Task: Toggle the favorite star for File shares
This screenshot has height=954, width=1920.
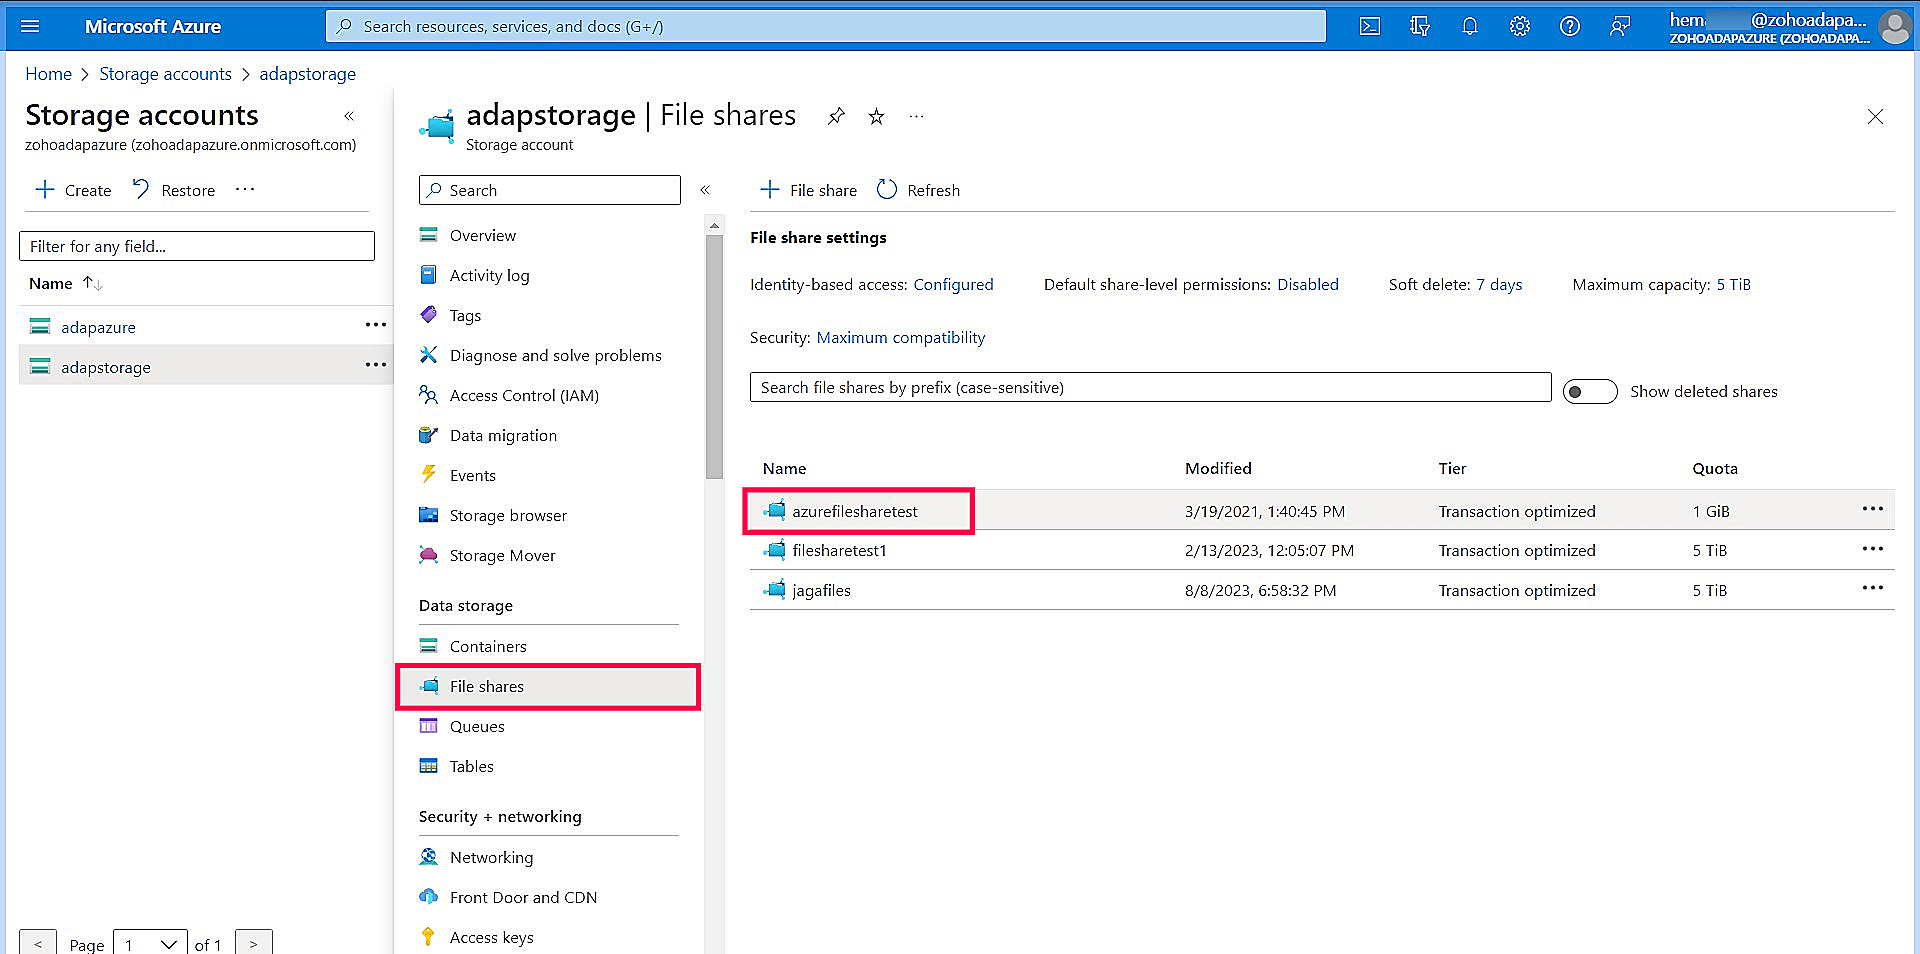Action: (876, 116)
